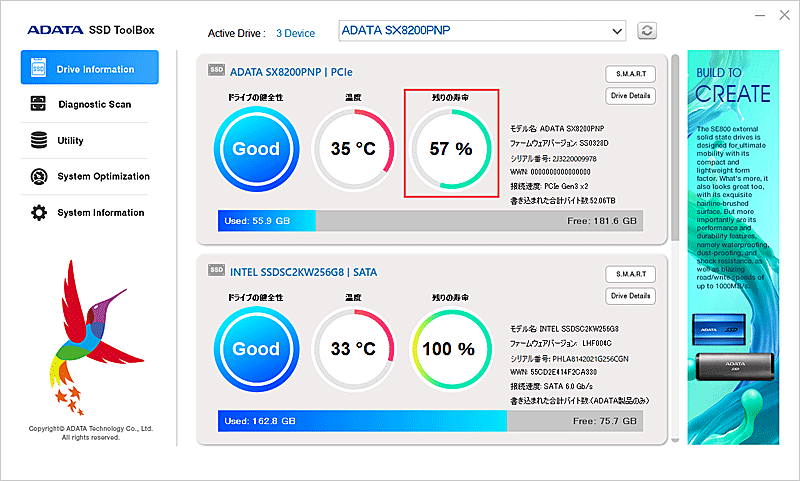Click the 35 °C temperature gauge
The height and width of the screenshot is (481, 800).
[353, 149]
